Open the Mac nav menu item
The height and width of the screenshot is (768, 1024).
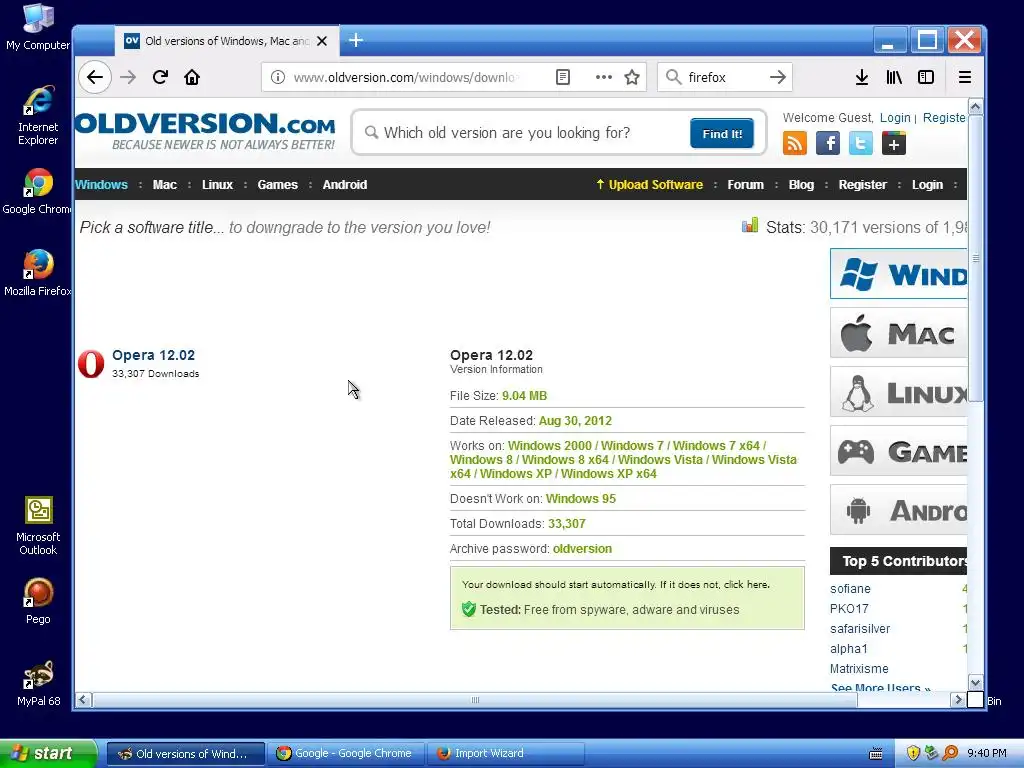click(x=165, y=185)
